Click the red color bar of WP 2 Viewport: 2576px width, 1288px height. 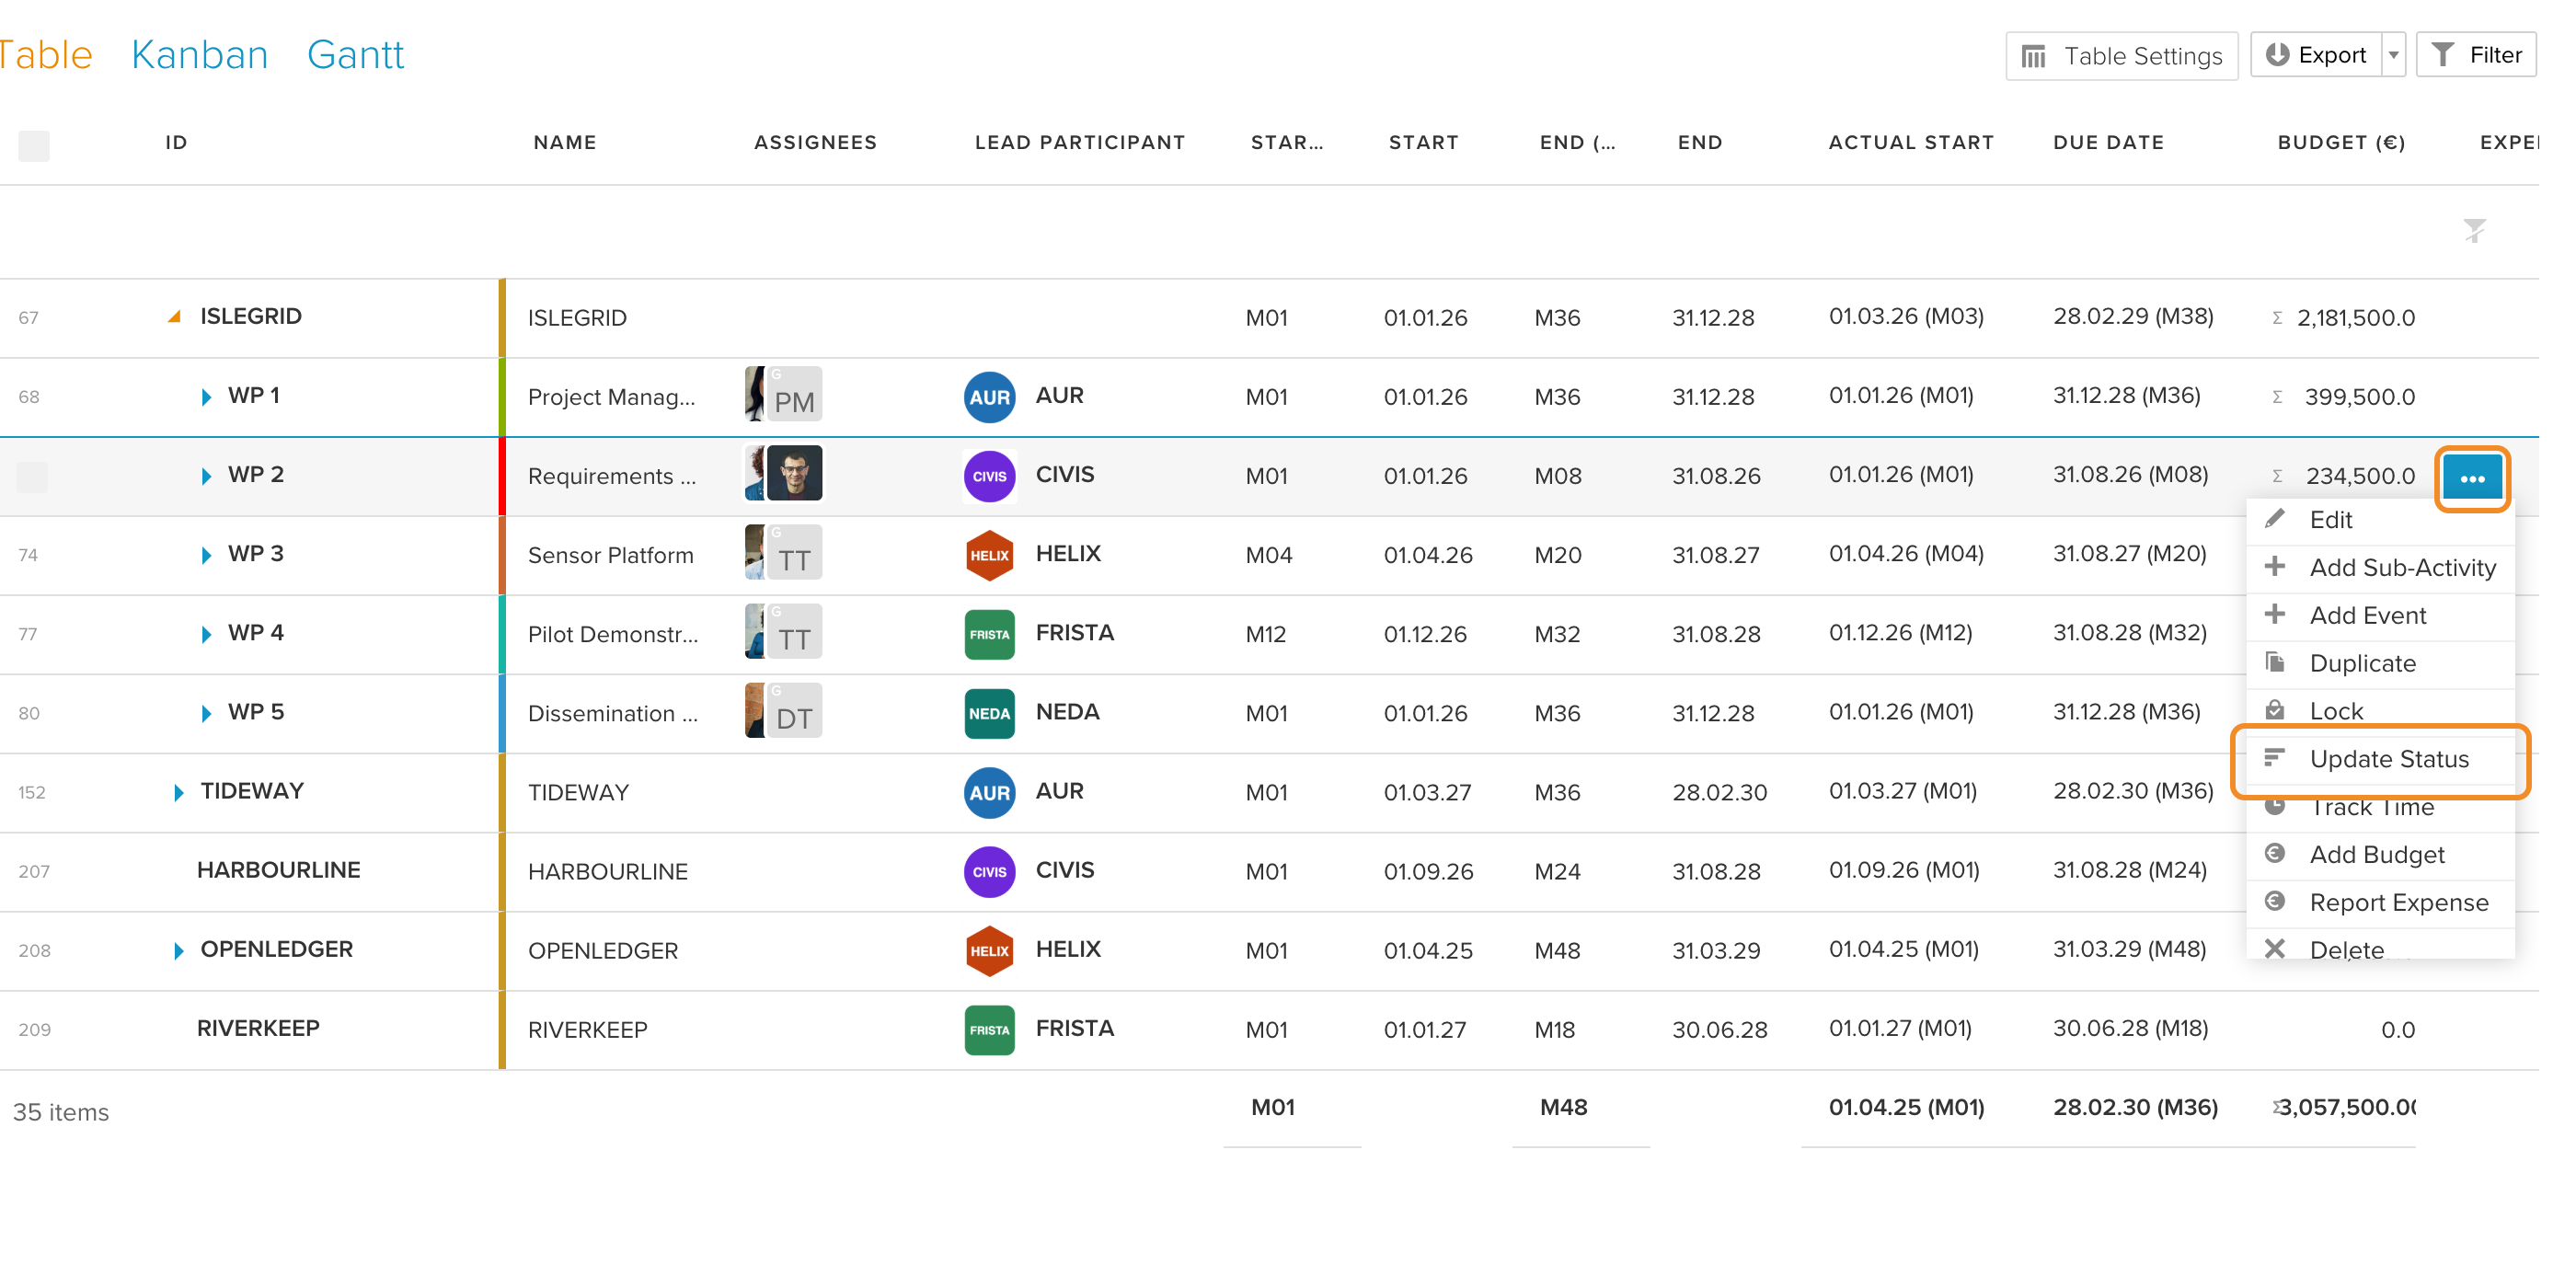point(502,476)
